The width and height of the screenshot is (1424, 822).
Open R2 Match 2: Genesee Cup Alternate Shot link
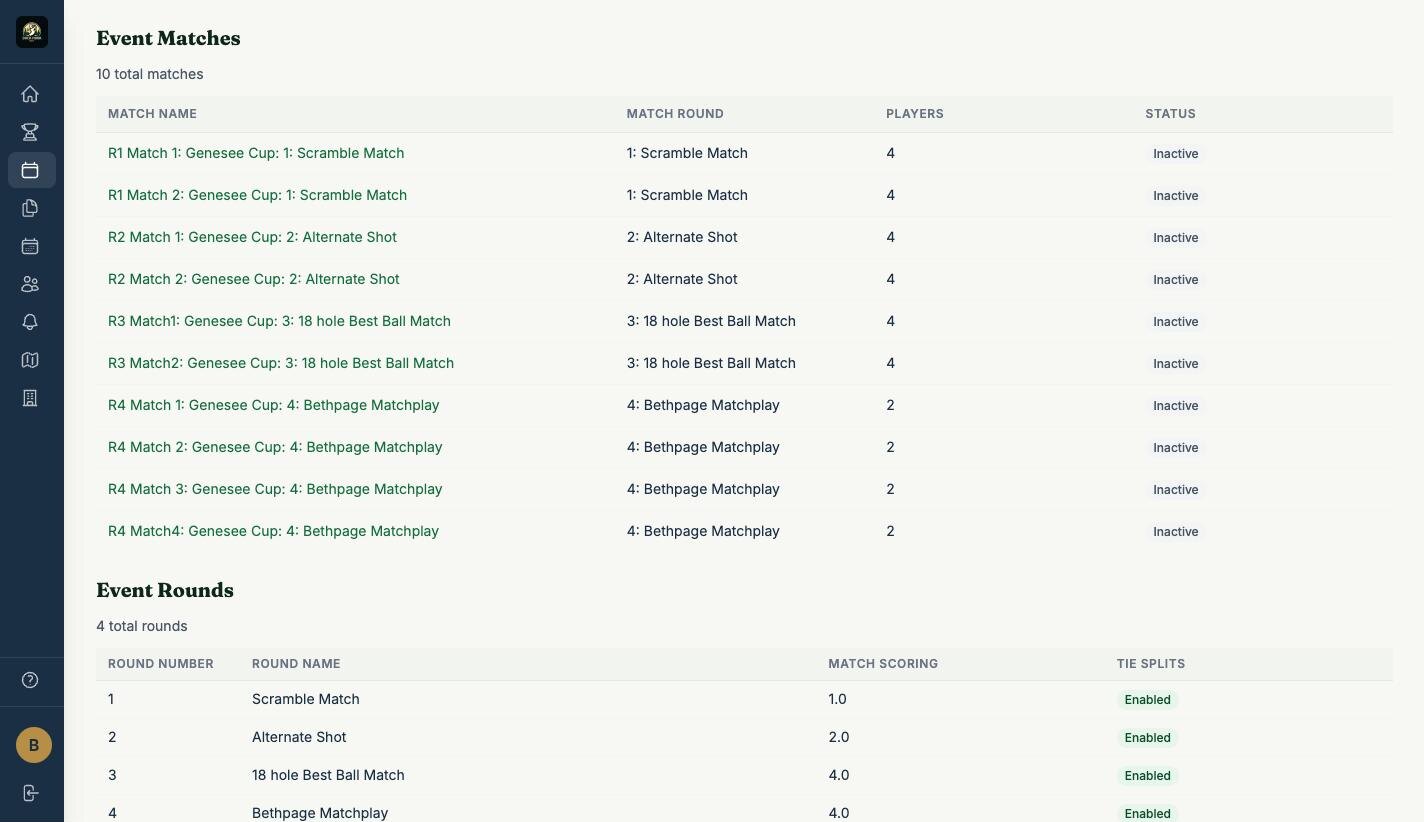point(254,279)
